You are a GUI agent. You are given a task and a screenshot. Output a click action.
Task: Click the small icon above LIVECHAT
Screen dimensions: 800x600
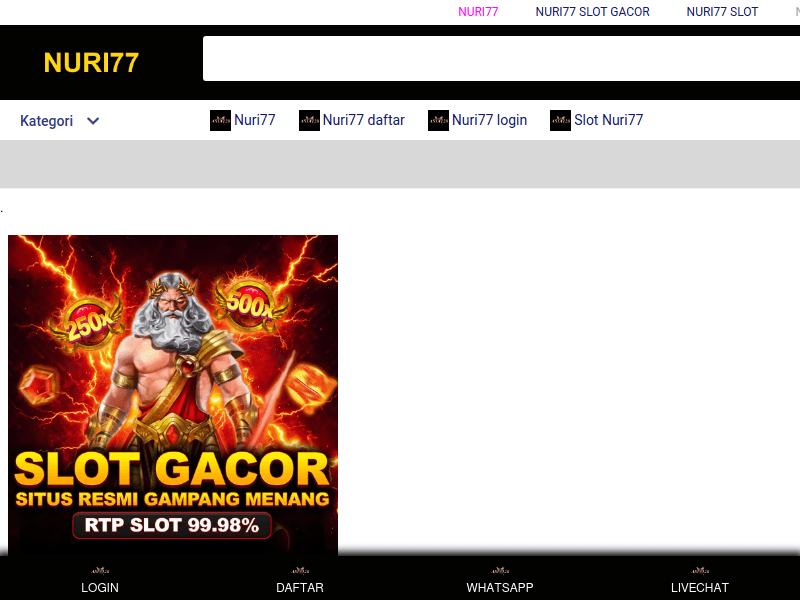pyautogui.click(x=700, y=571)
